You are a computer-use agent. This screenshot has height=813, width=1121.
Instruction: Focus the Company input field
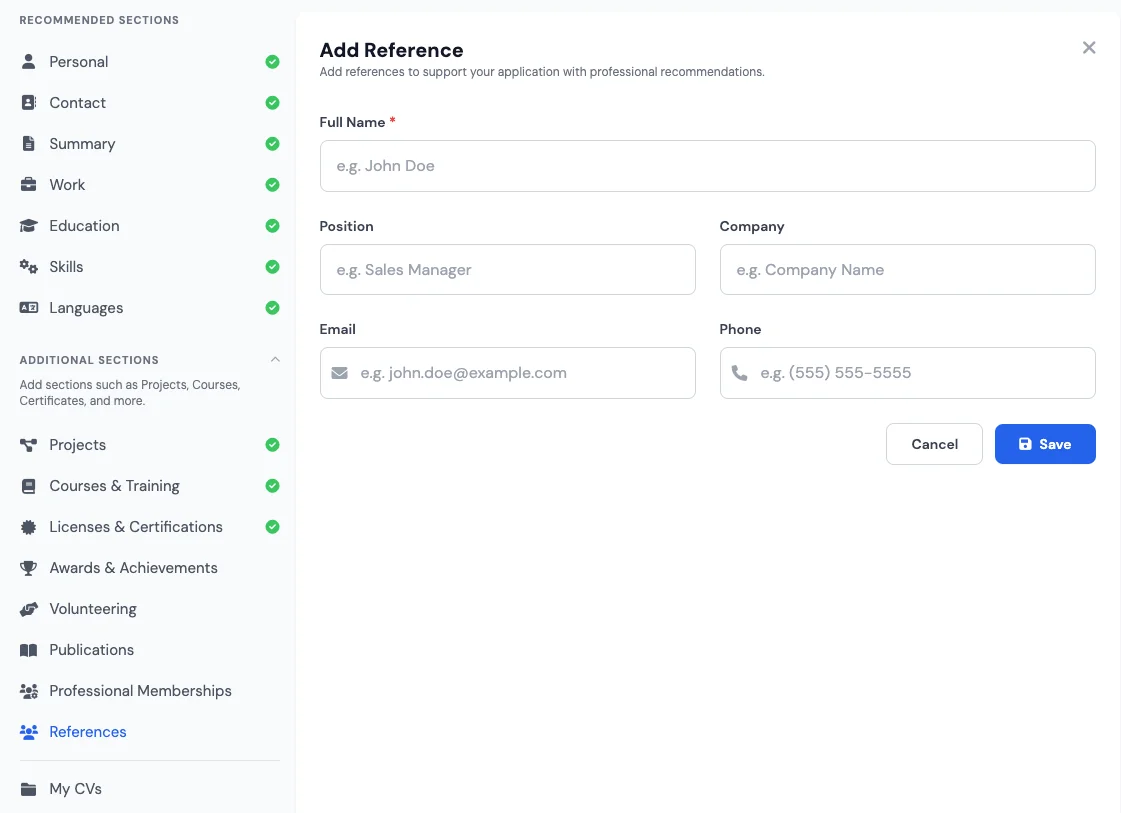pyautogui.click(x=907, y=270)
